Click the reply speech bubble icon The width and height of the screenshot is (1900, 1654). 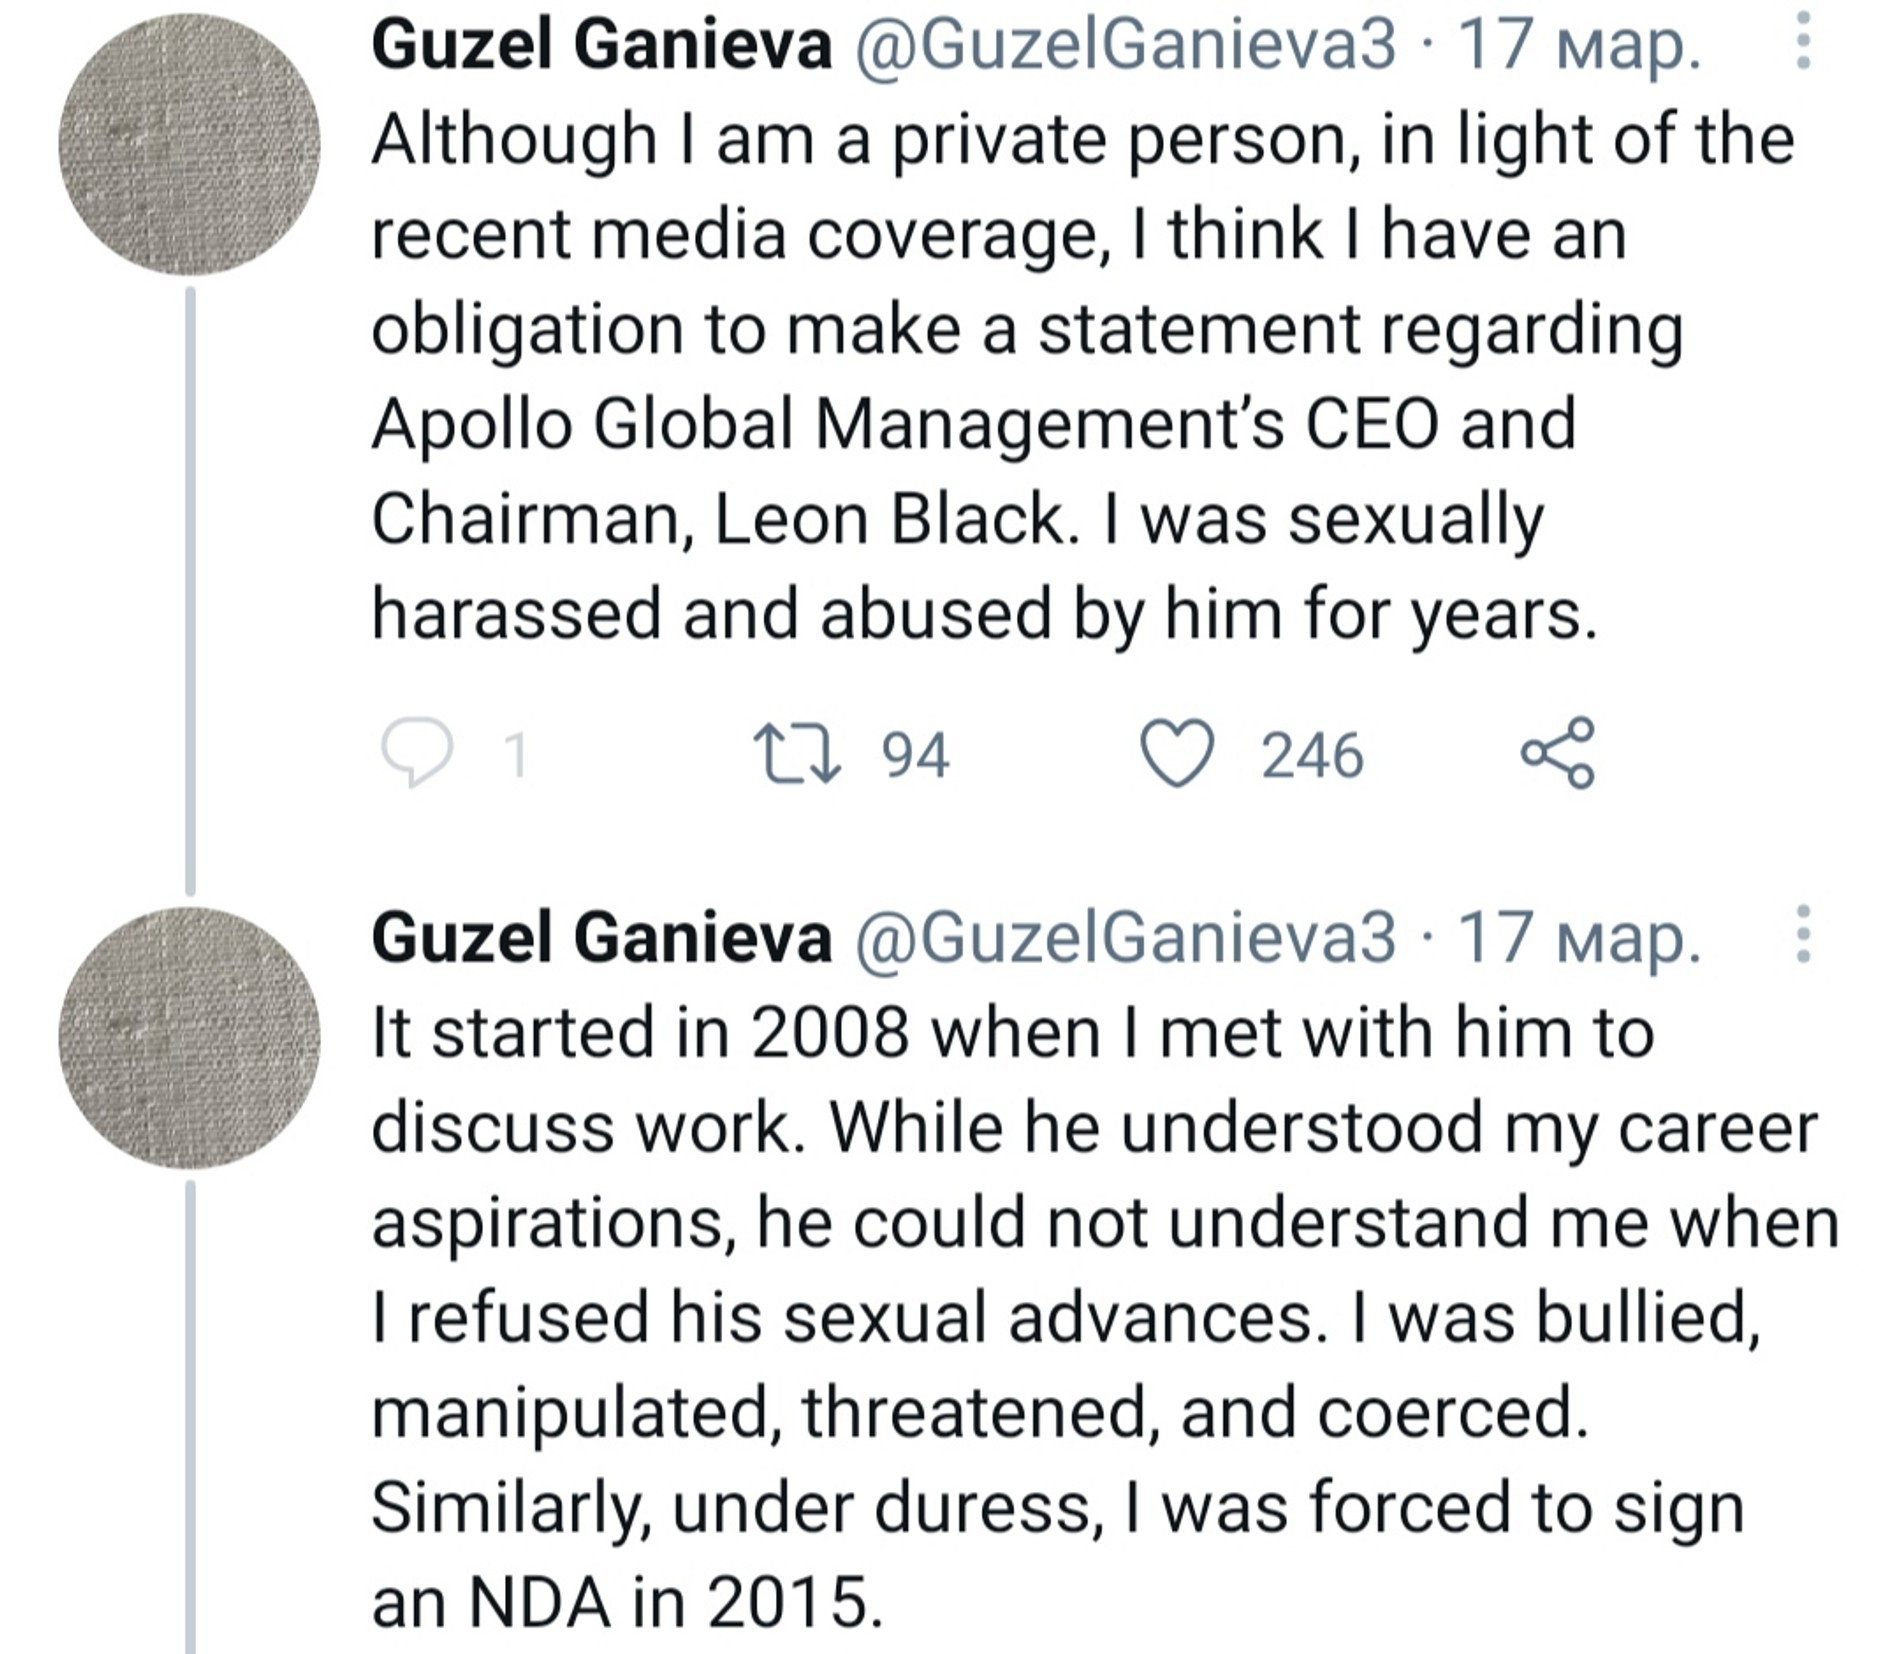[x=417, y=753]
